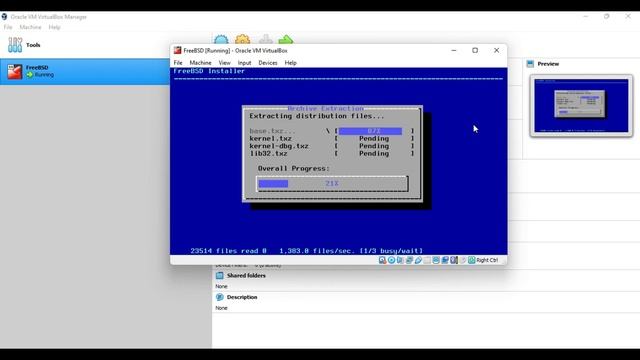Click the Shared folders heading link
This screenshot has width=640, height=360.
pyautogui.click(x=246, y=276)
